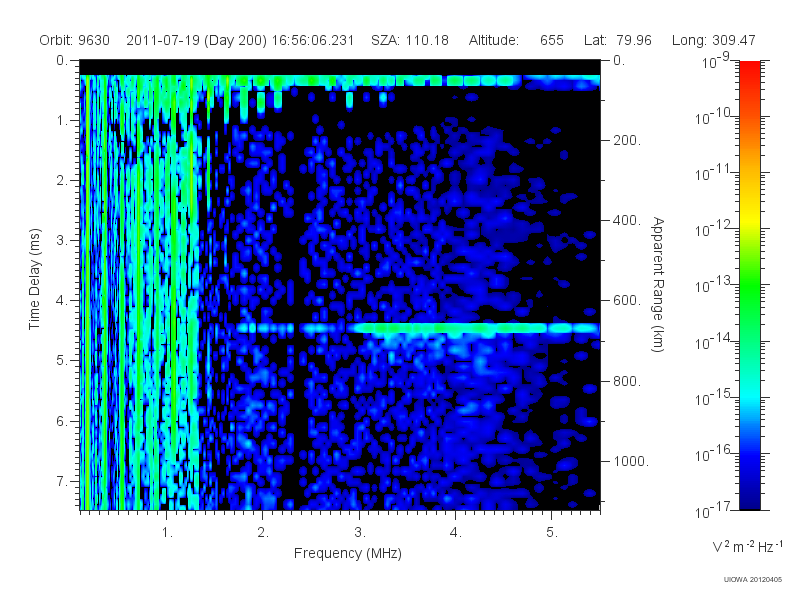Click the 'Orbit: 9630' header text
Screen dimensions: 800x600
click(74, 40)
